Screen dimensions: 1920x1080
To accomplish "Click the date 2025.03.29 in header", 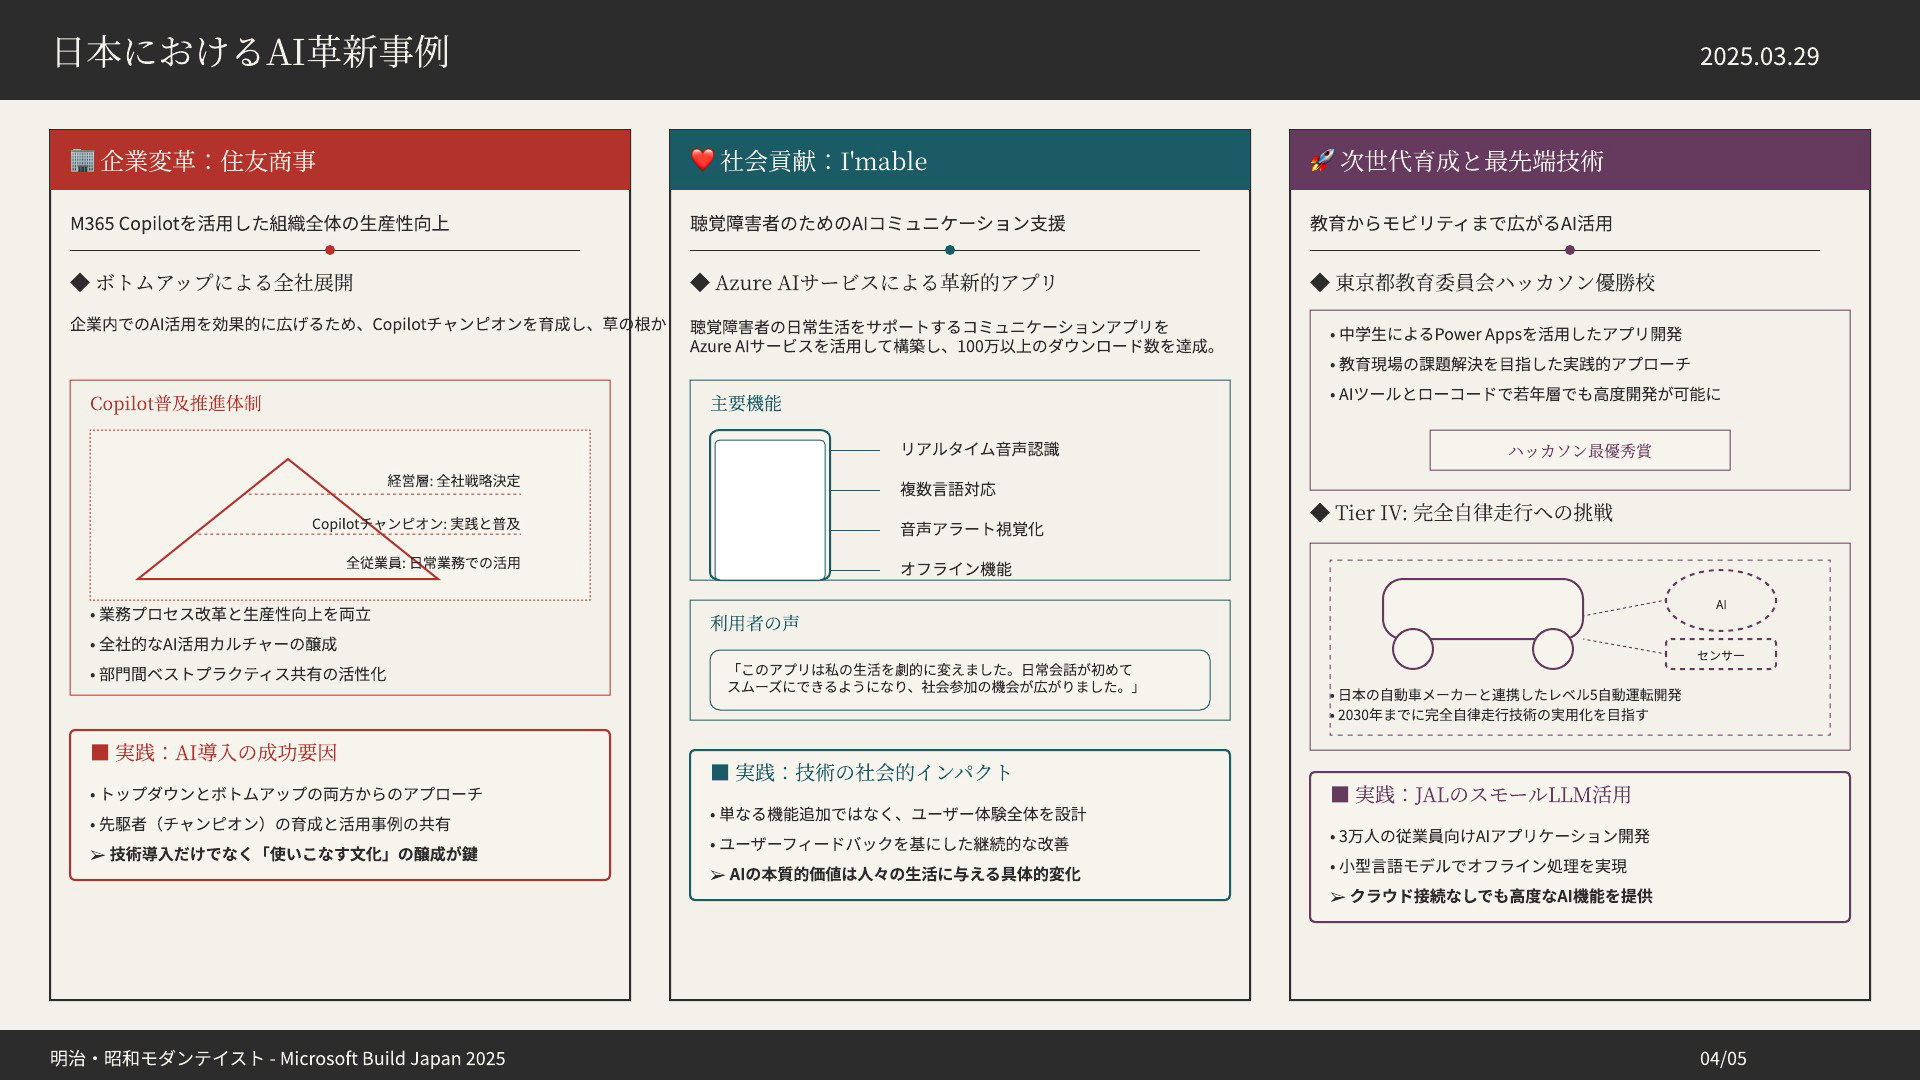I will point(1759,56).
